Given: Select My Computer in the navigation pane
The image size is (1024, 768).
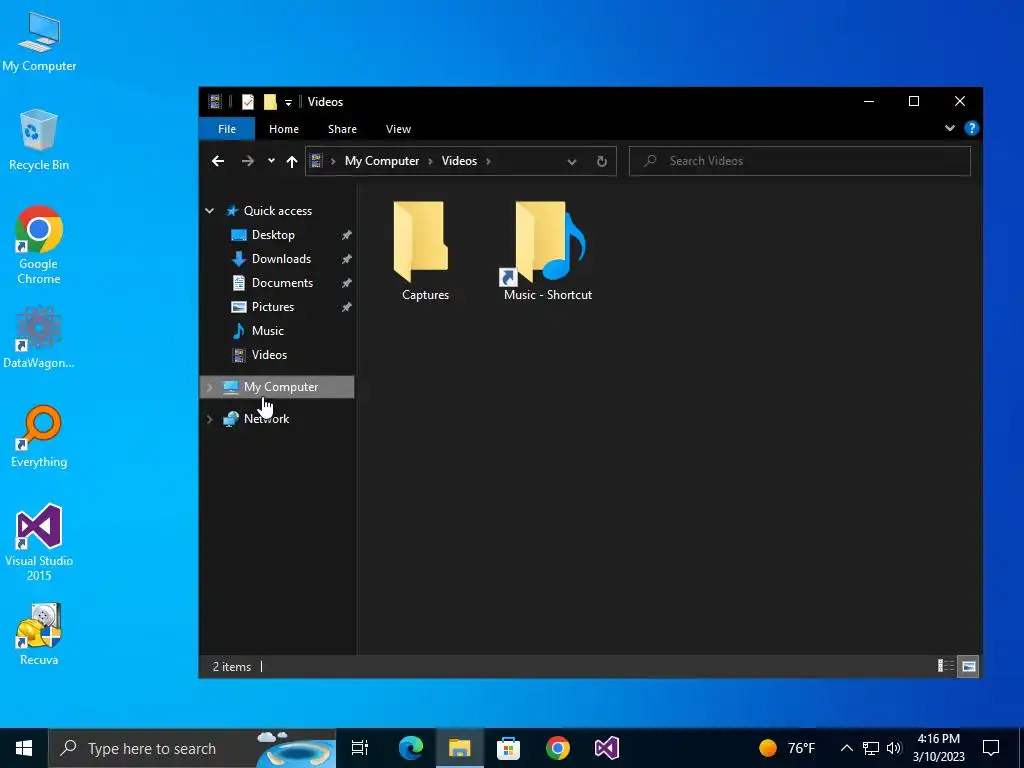Looking at the screenshot, I should click(x=281, y=387).
